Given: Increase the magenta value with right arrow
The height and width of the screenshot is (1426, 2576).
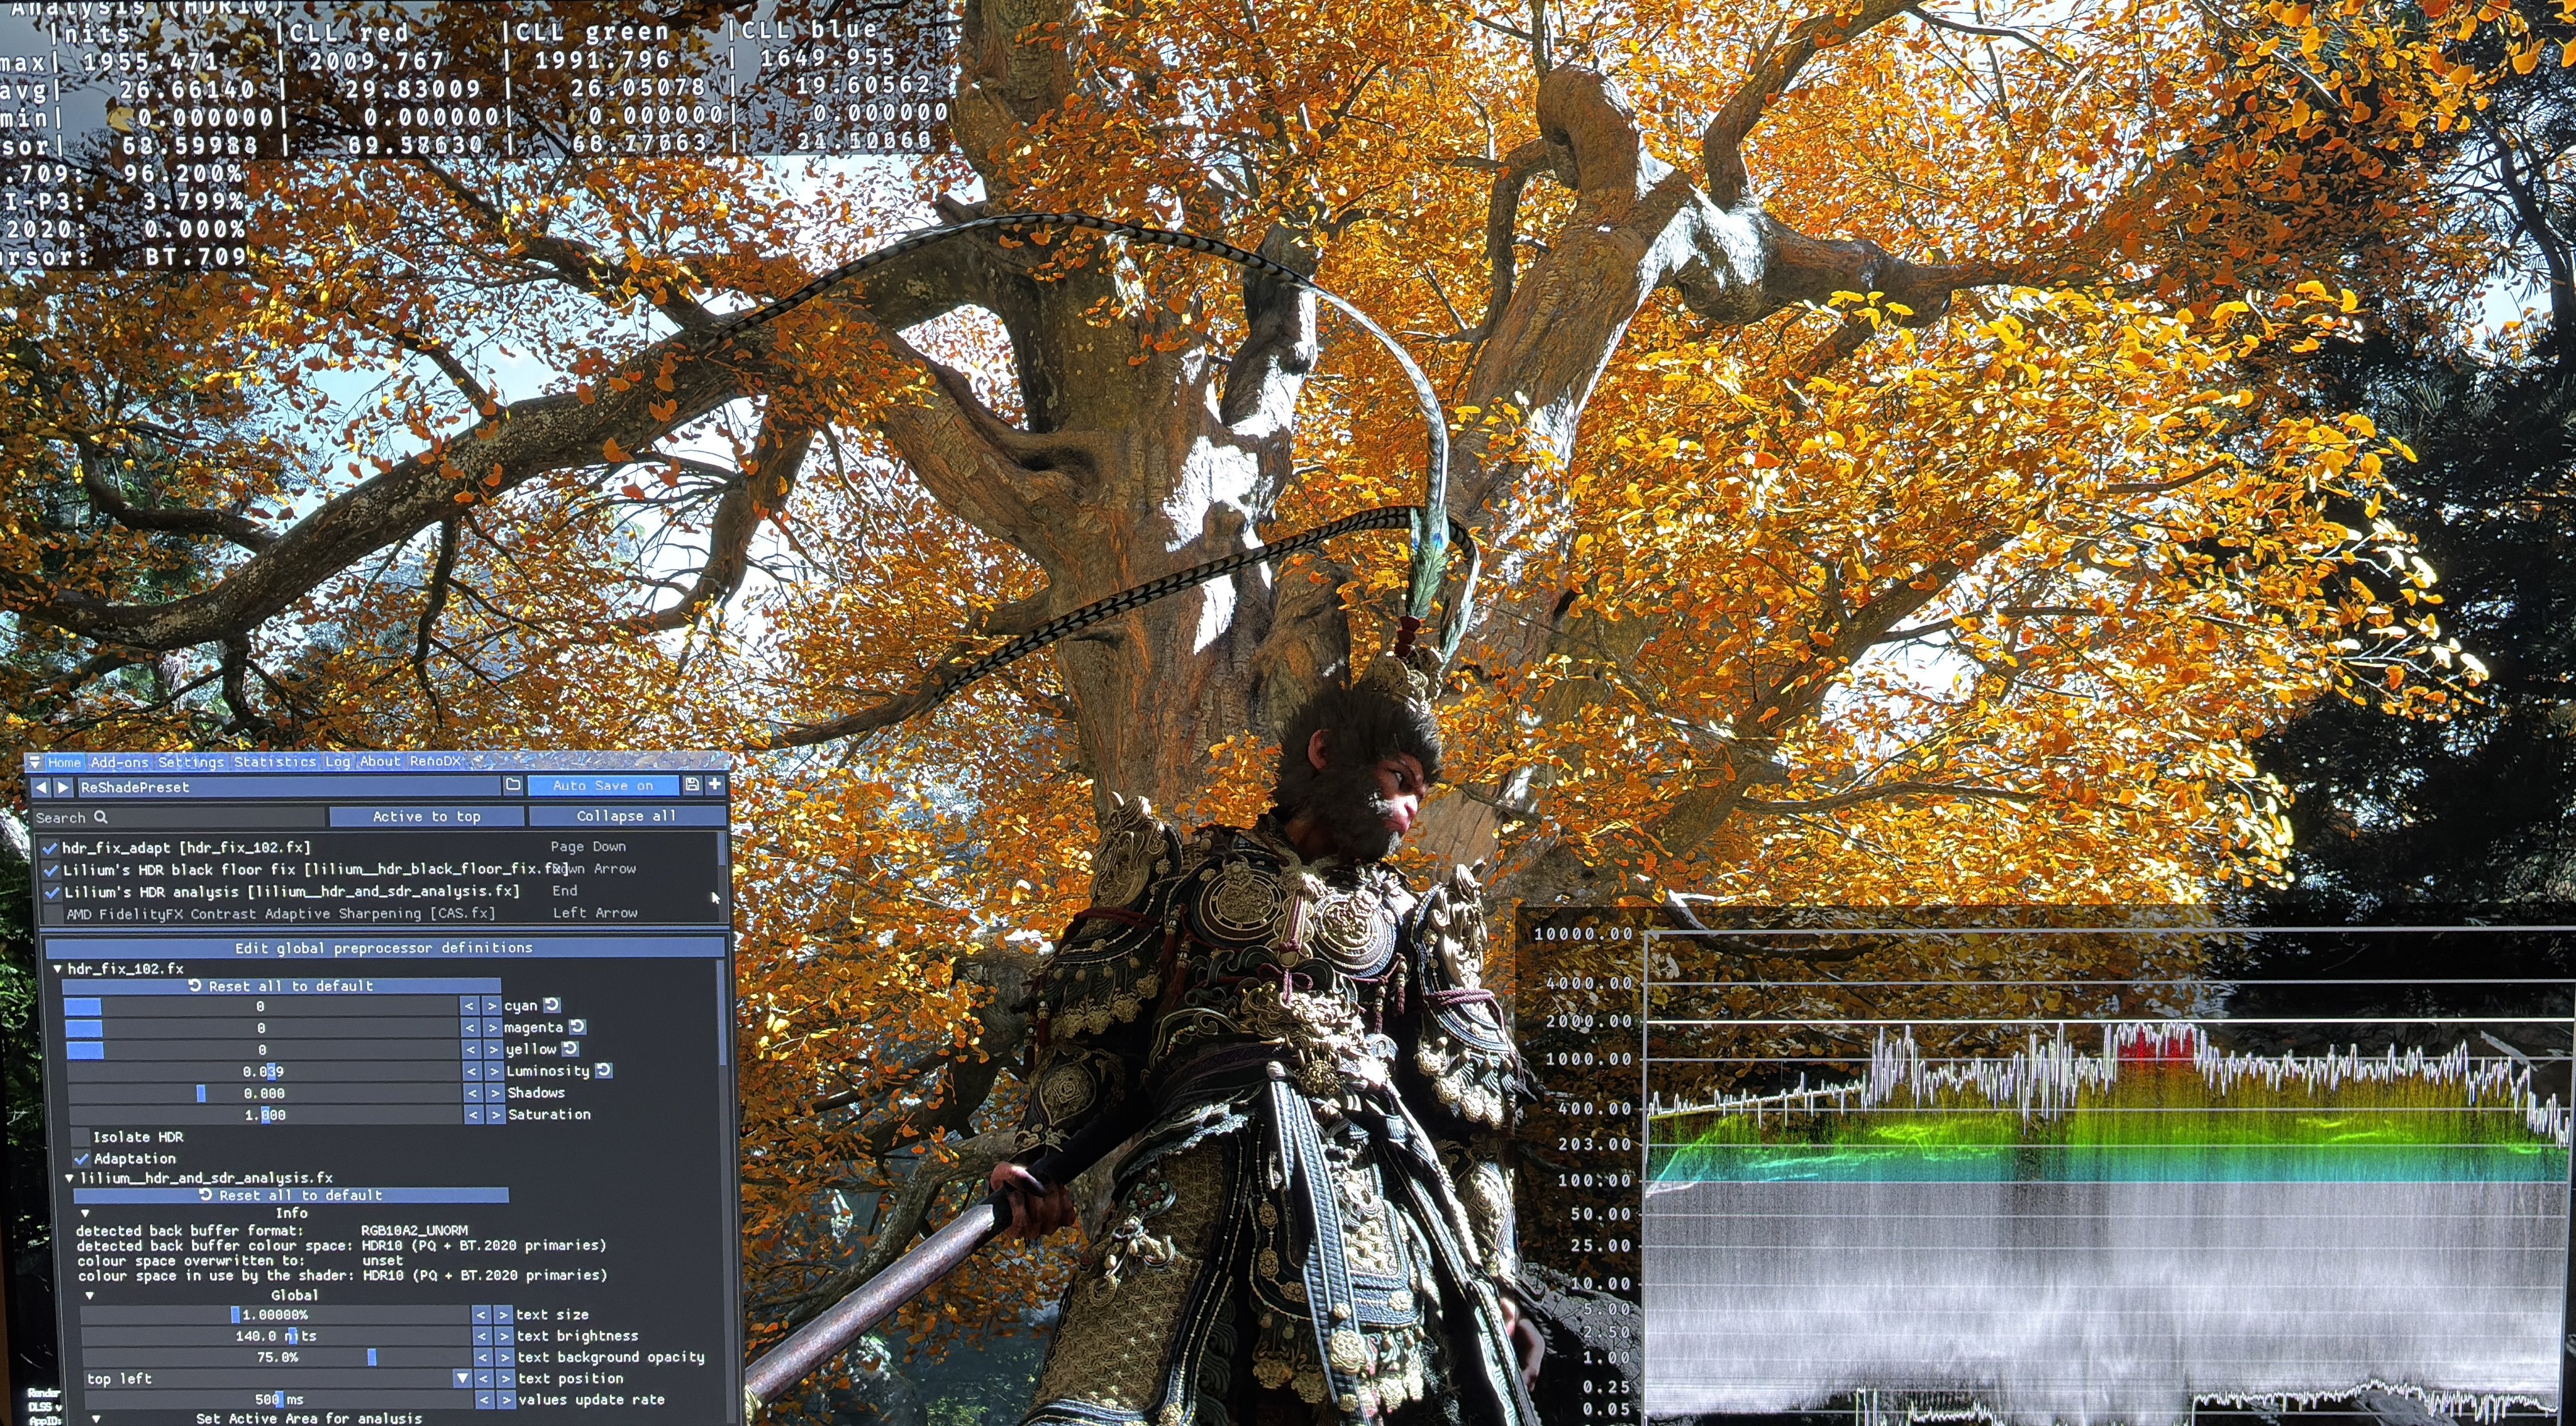Looking at the screenshot, I should coord(492,1028).
